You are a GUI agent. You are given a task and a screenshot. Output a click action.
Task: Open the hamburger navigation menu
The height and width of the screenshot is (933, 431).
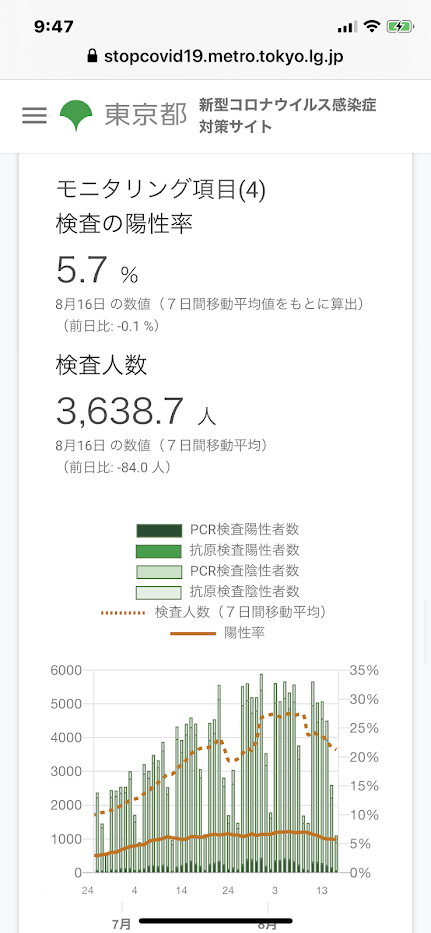(34, 115)
